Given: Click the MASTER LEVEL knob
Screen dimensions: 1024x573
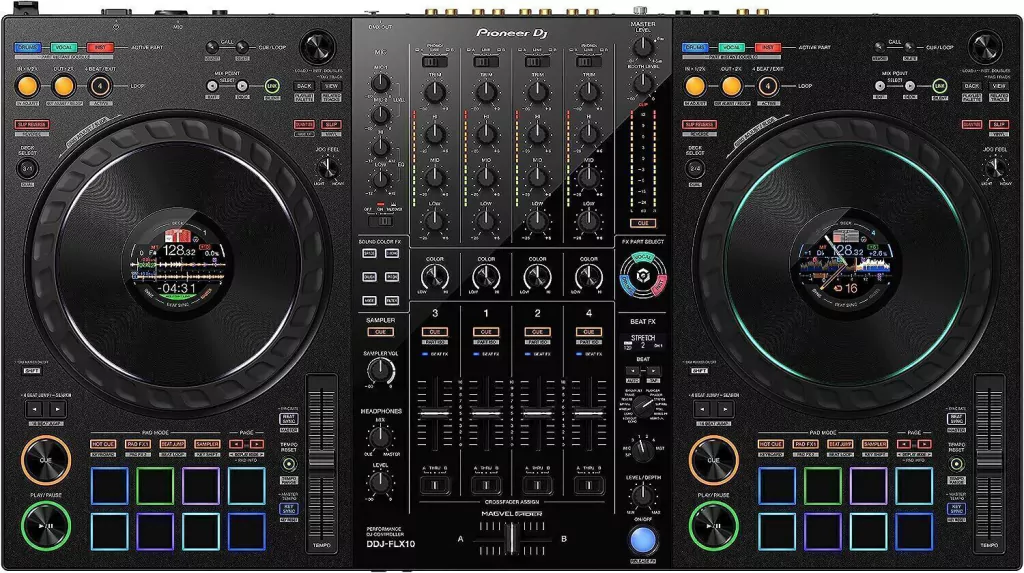Looking at the screenshot, I should pyautogui.click(x=643, y=47).
